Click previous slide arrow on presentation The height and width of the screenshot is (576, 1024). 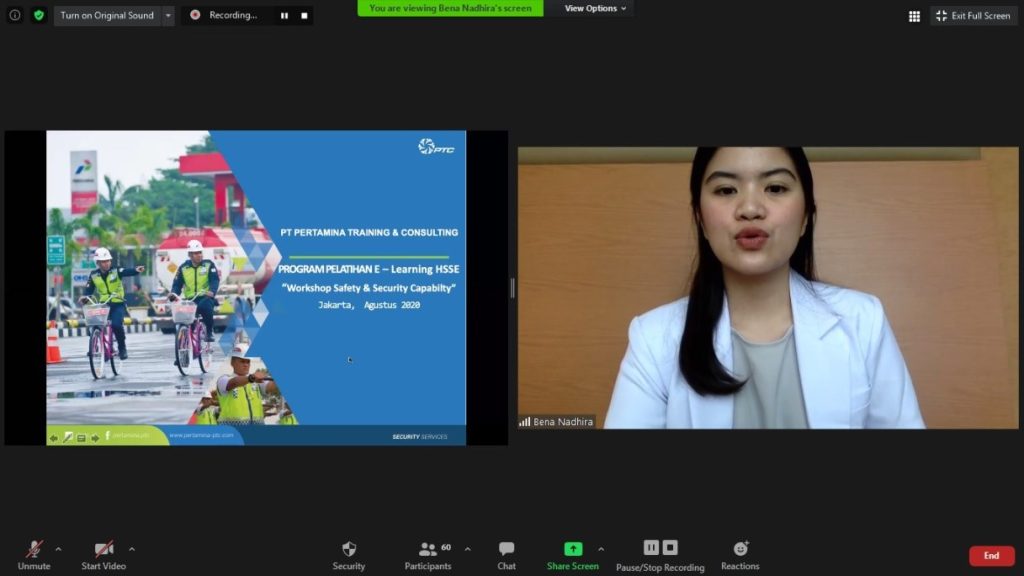click(x=54, y=438)
